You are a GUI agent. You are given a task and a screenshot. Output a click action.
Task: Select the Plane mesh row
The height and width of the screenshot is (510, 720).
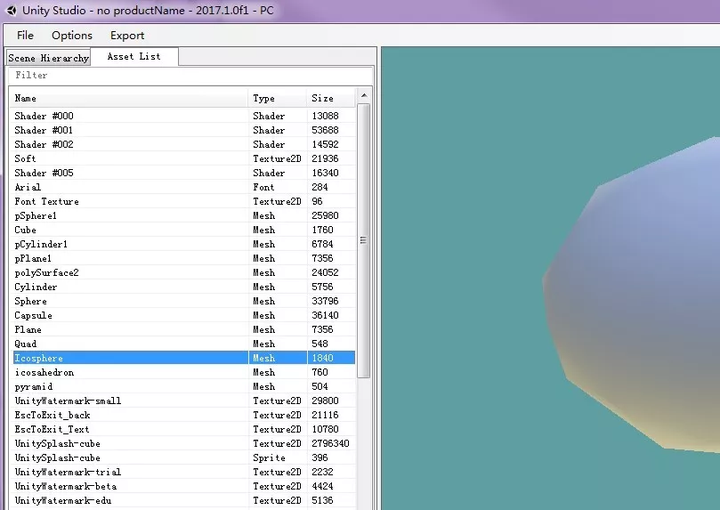184,329
